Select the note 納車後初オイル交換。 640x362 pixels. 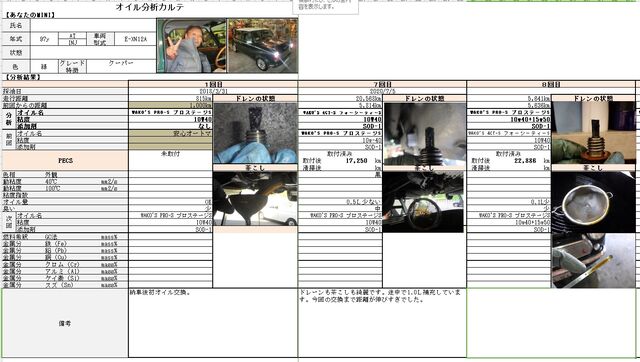point(160,293)
